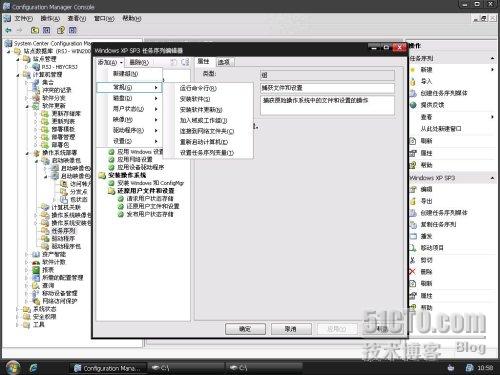The image size is (500, 375).
Task: Select the green check icon beside 应用网络设置
Action: point(112,160)
